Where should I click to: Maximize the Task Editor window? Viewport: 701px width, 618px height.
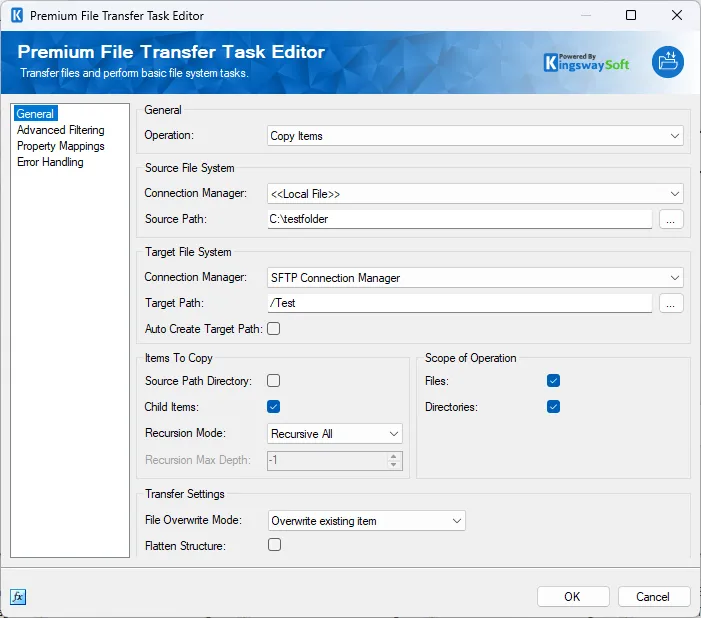tap(631, 15)
